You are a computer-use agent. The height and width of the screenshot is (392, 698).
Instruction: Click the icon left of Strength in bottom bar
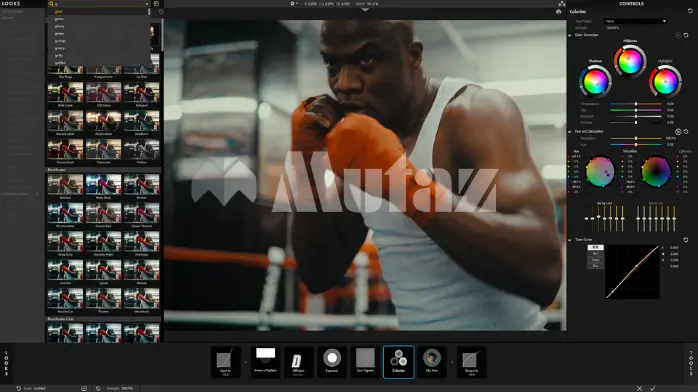[98, 388]
